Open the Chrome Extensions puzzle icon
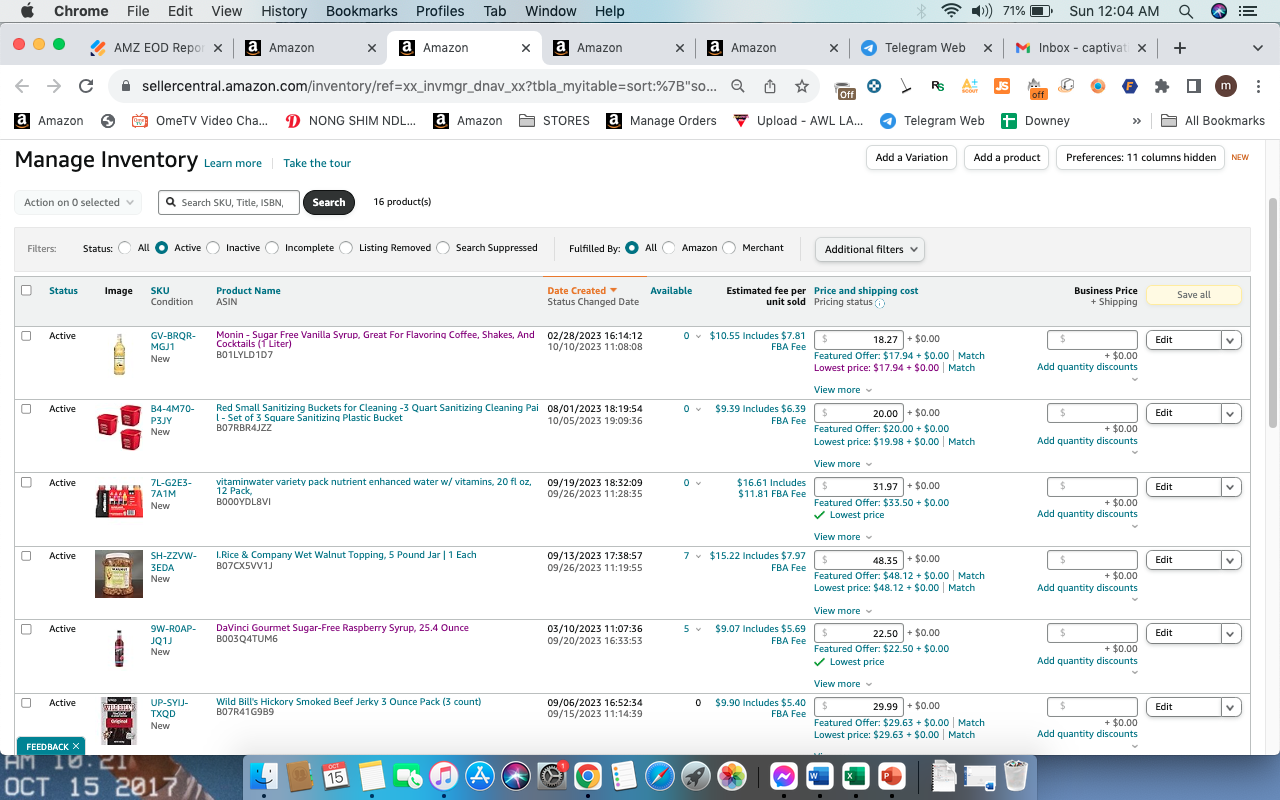This screenshot has width=1280, height=800. [x=1161, y=86]
